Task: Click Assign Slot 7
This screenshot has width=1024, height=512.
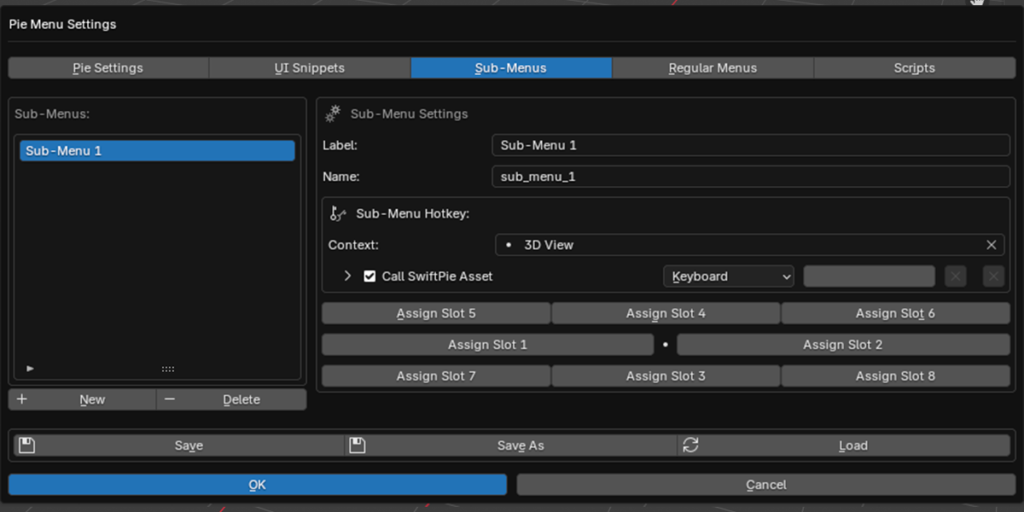Action: coord(436,376)
